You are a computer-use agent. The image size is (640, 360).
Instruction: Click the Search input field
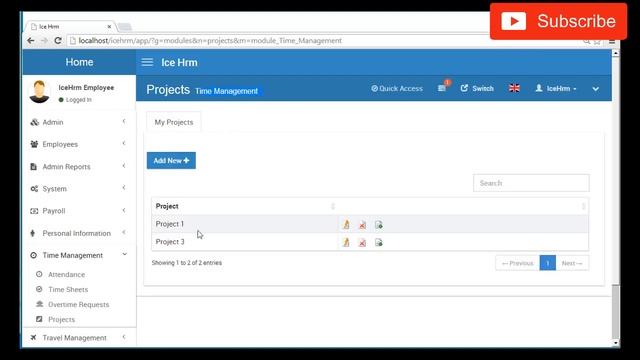531,183
